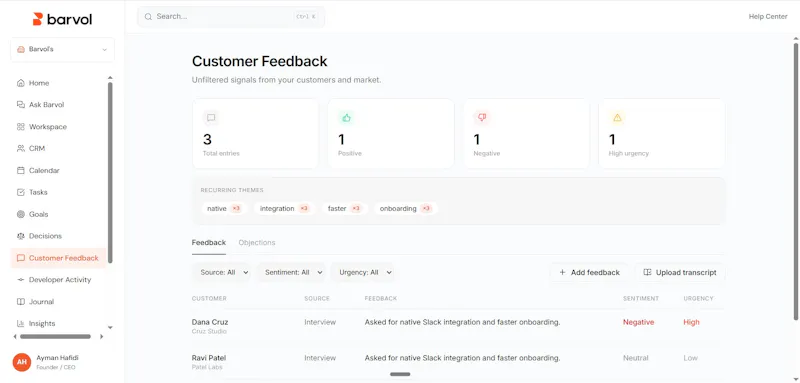Switch to the Feedback tab
The width and height of the screenshot is (800, 383).
[209, 243]
